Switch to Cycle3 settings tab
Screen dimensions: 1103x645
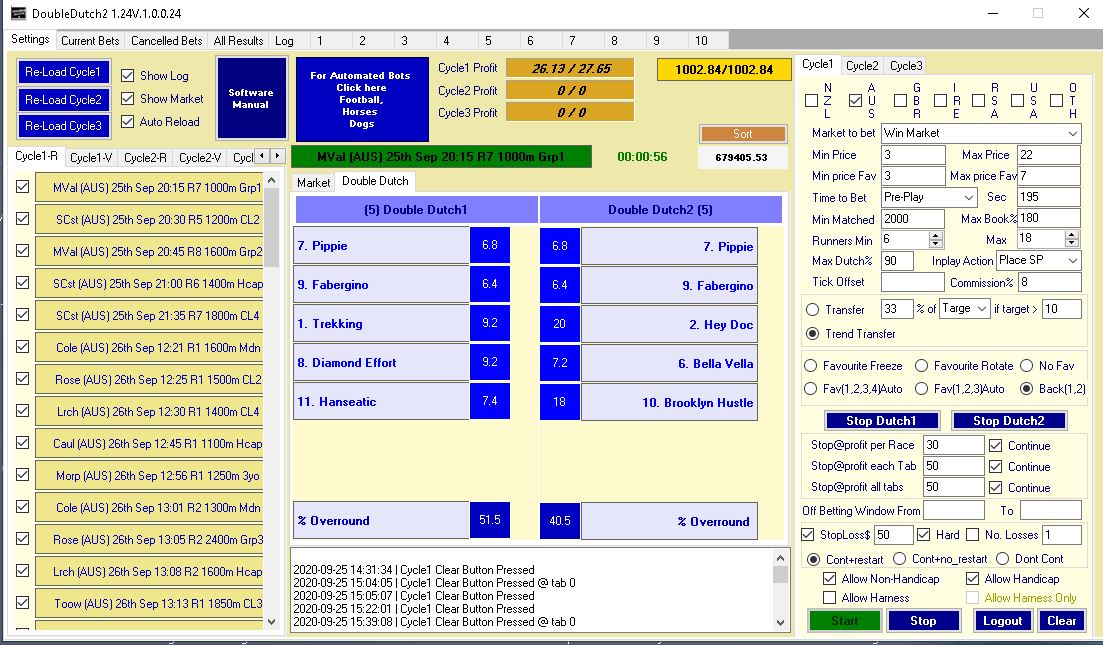(x=906, y=65)
